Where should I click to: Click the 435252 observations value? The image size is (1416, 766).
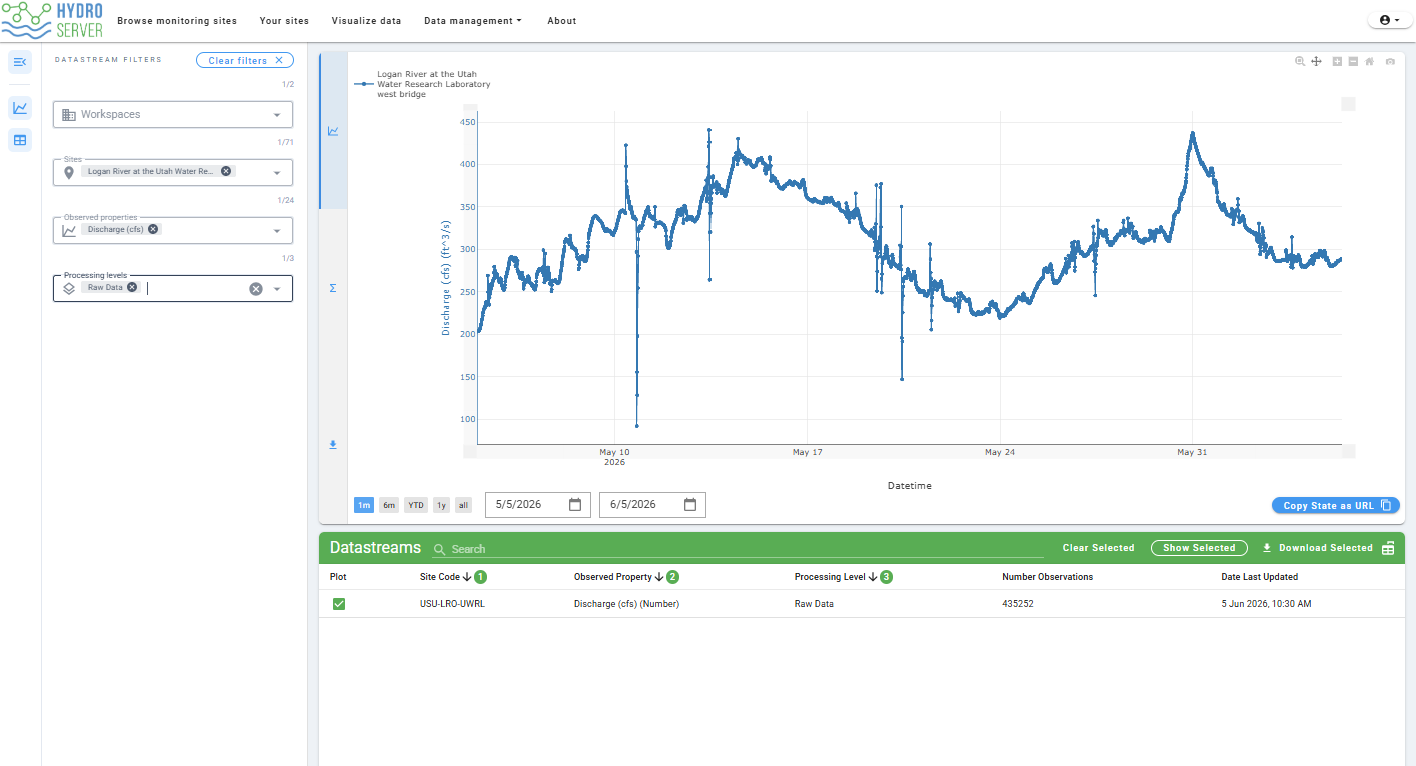1020,604
